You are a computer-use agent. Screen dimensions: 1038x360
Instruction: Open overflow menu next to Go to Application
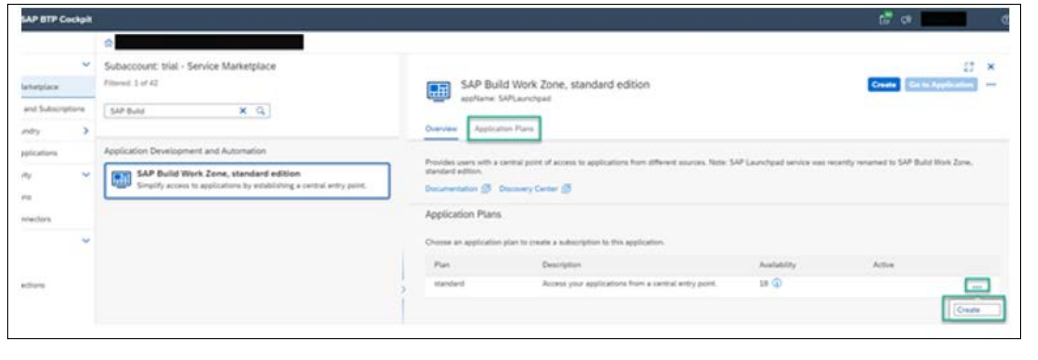click(x=991, y=85)
